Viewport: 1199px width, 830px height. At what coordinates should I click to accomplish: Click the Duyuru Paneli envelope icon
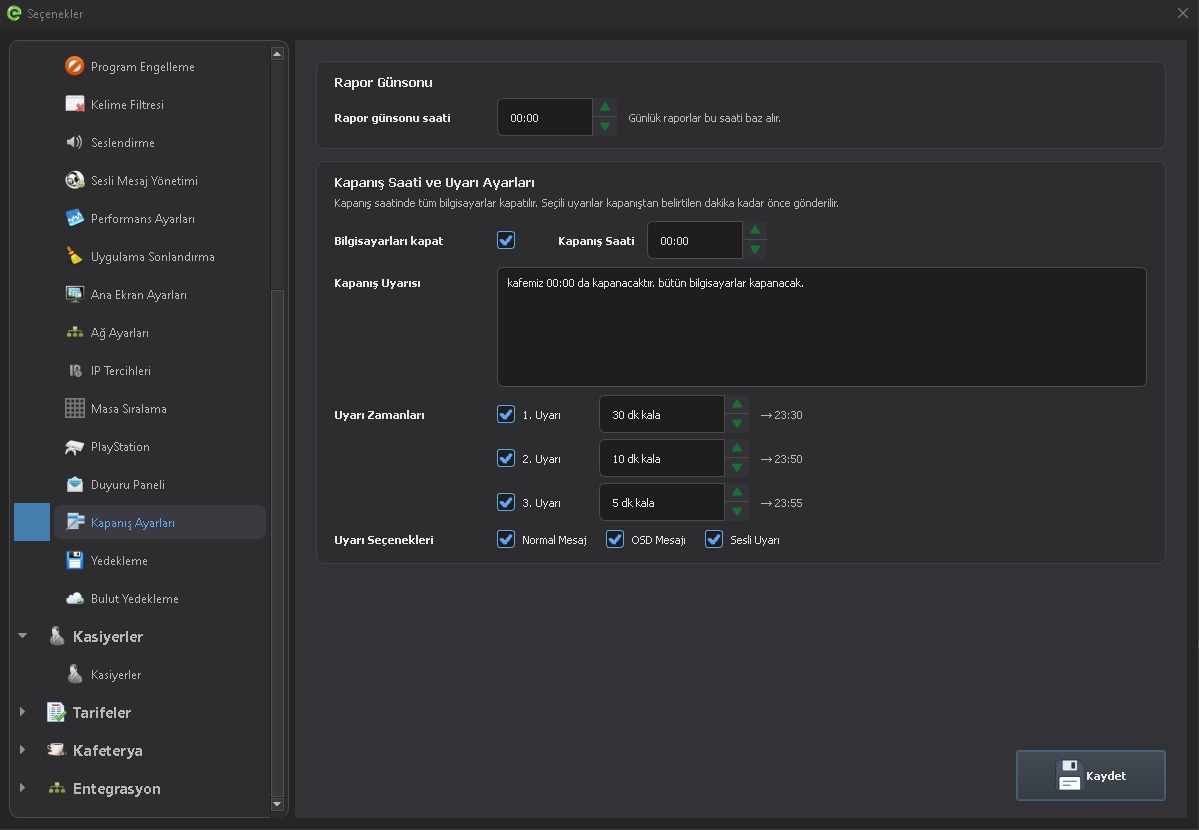[74, 484]
